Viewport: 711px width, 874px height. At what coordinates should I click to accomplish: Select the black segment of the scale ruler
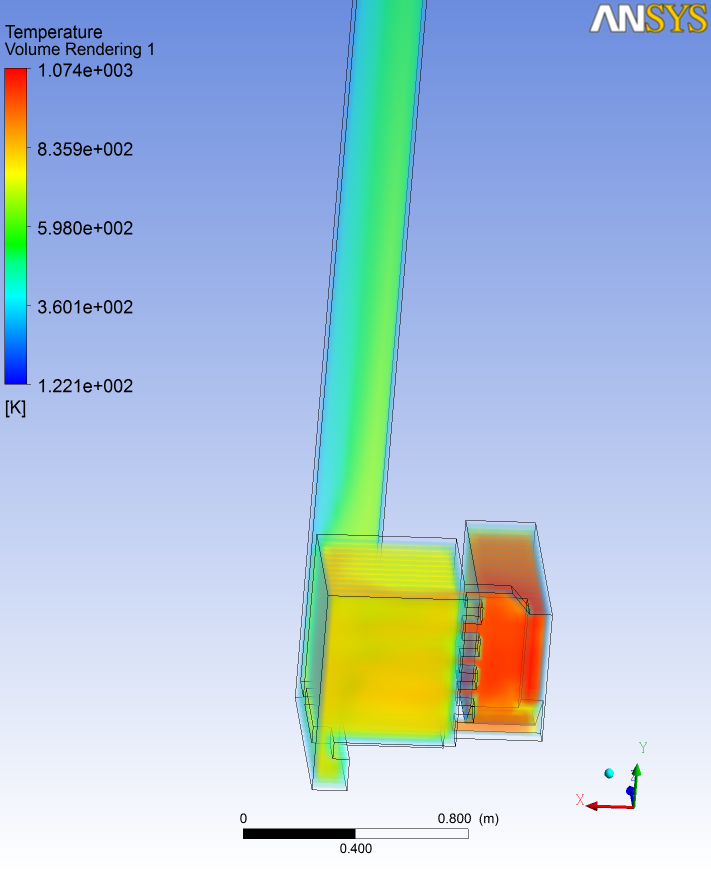point(299,833)
